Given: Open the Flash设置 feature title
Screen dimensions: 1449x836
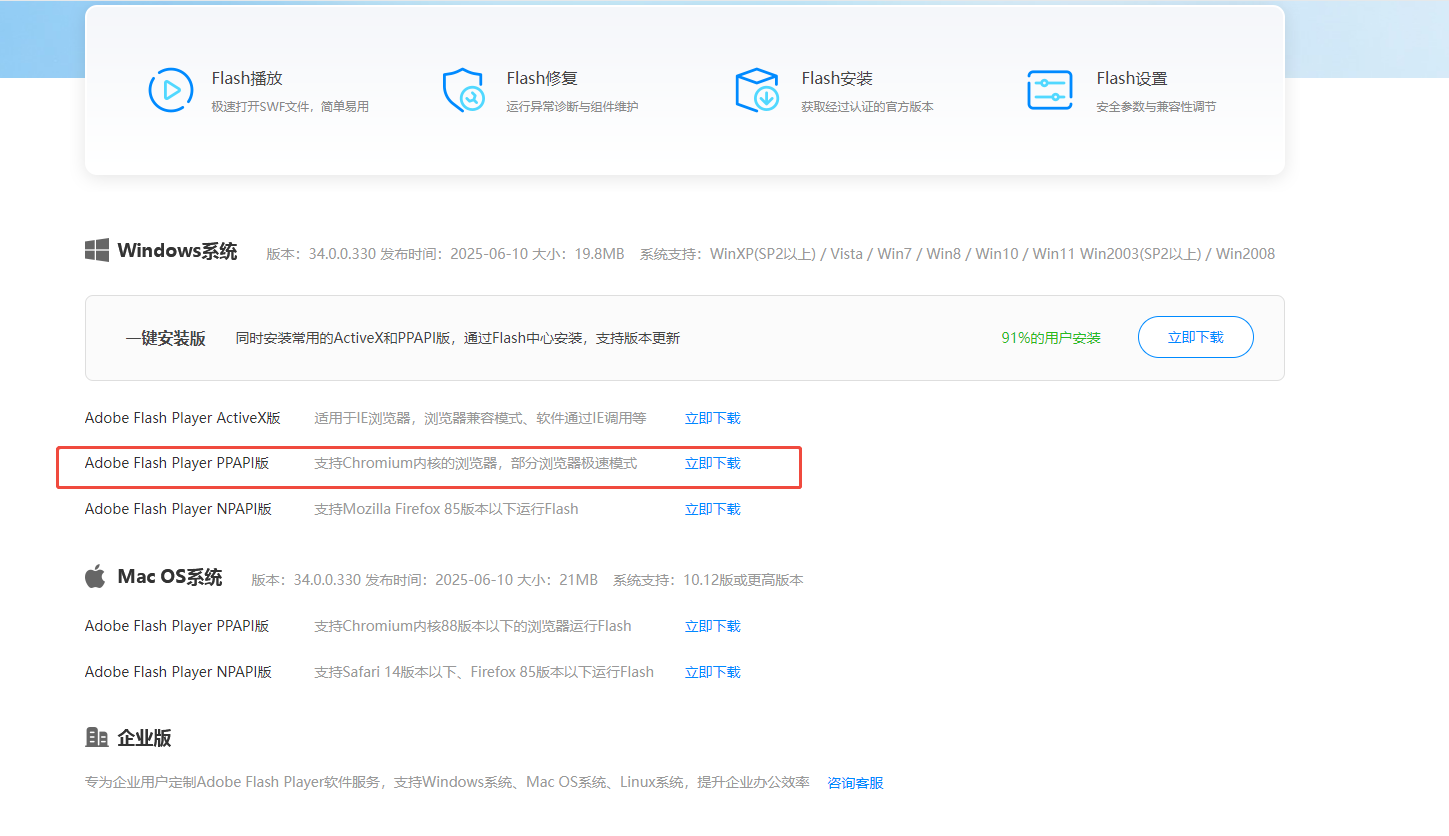Looking at the screenshot, I should 1132,78.
